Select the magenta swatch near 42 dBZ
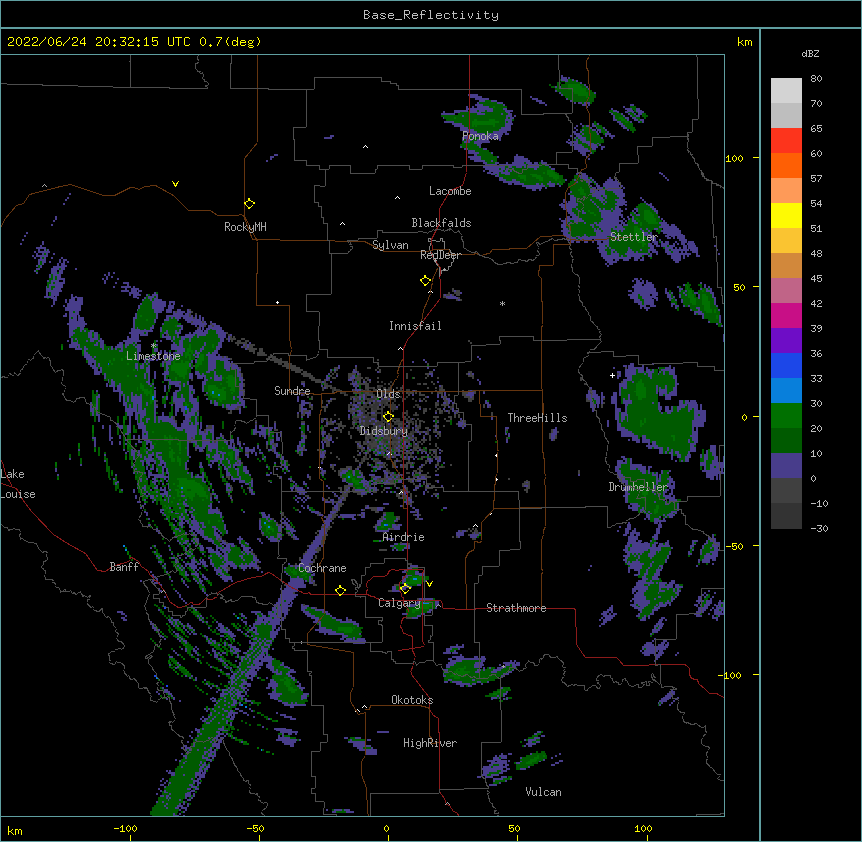 (x=786, y=315)
